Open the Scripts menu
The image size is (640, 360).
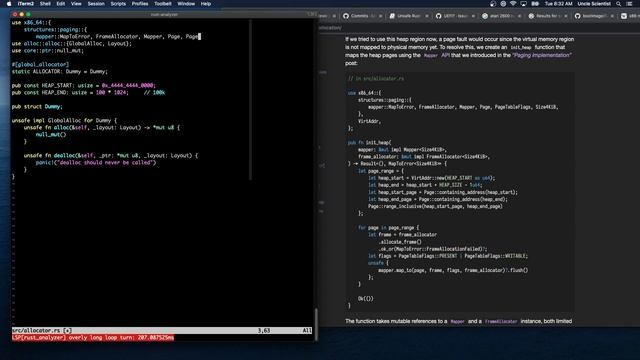pos(118,4)
